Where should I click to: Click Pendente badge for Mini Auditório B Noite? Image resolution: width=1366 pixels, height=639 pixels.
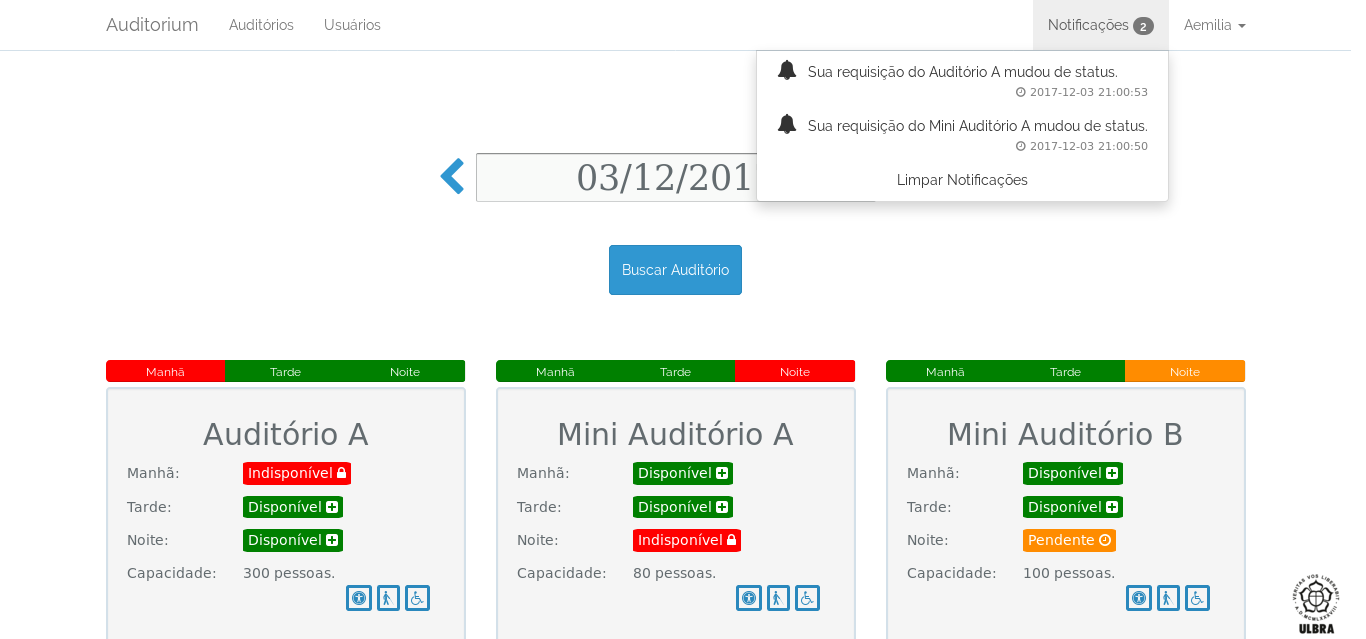(x=1069, y=540)
